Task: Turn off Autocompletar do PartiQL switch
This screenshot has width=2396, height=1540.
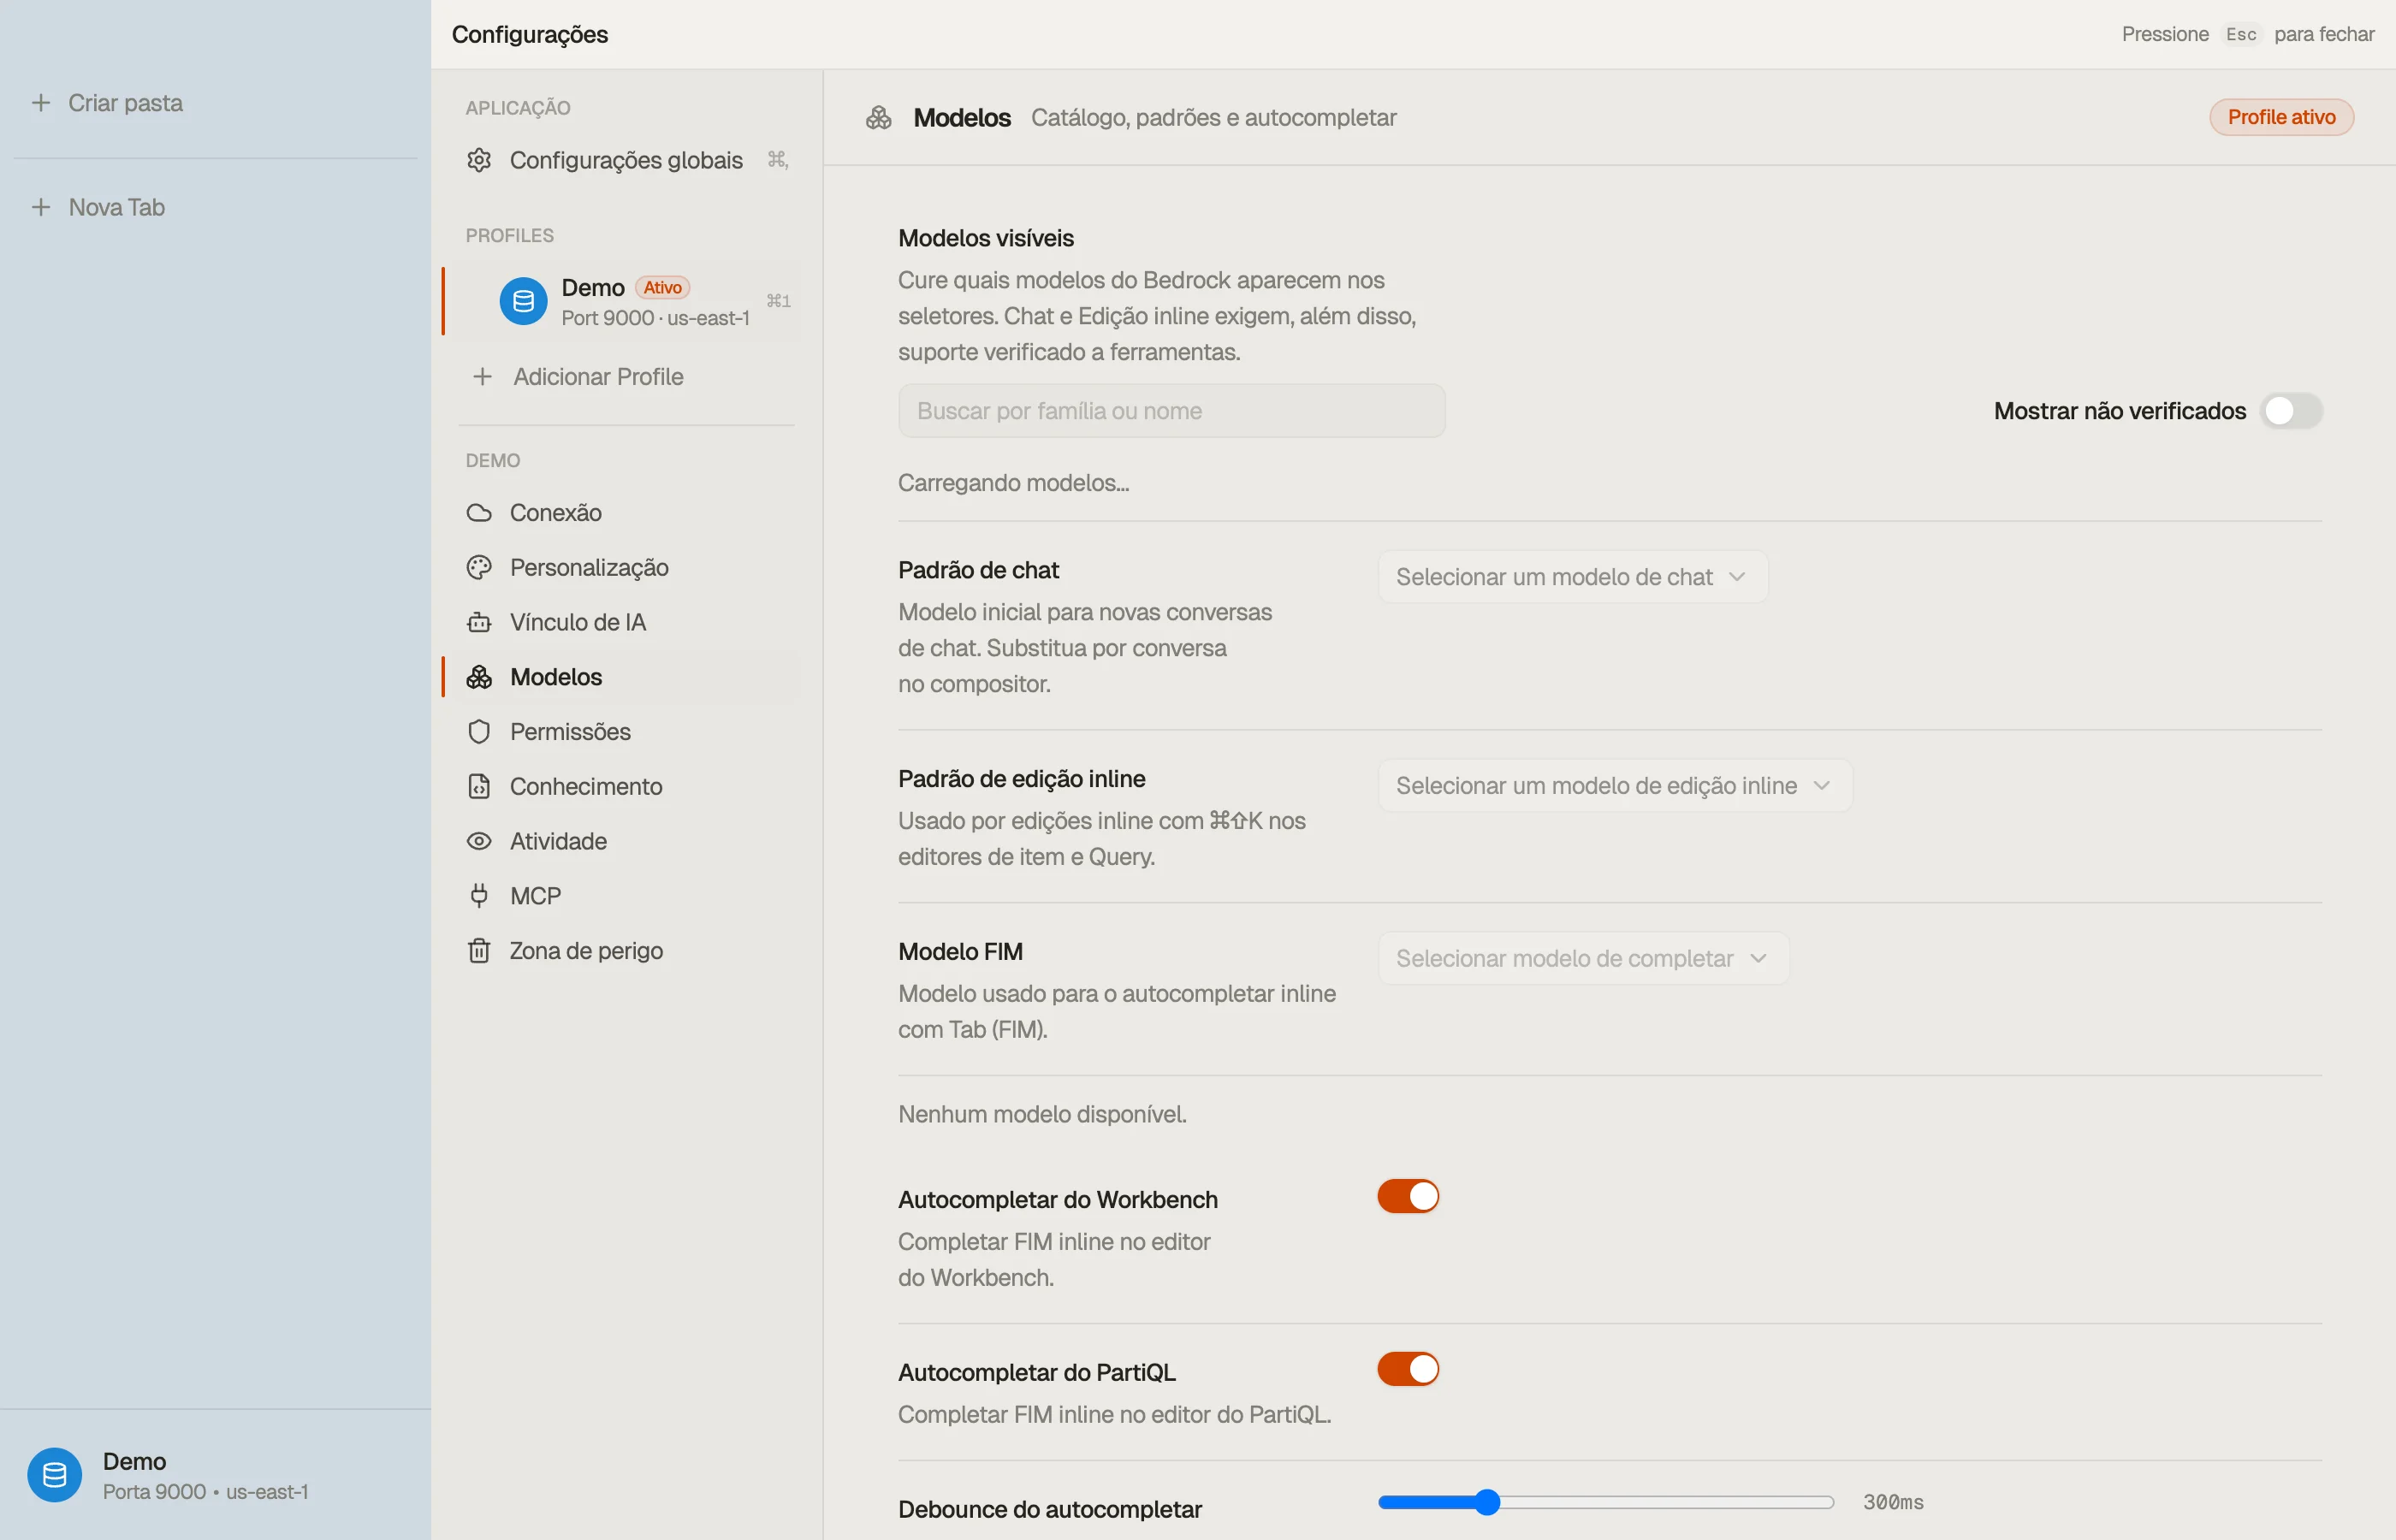Action: click(1408, 1369)
